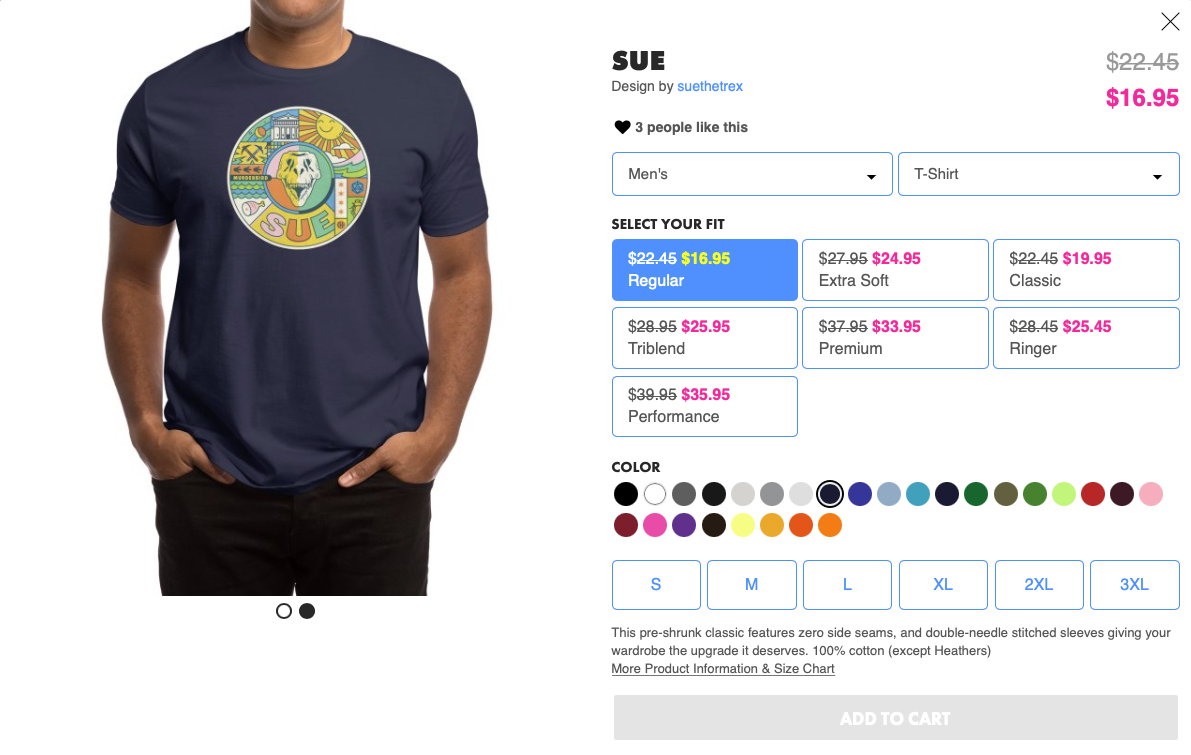Choose the purple color swatch

click(x=684, y=525)
